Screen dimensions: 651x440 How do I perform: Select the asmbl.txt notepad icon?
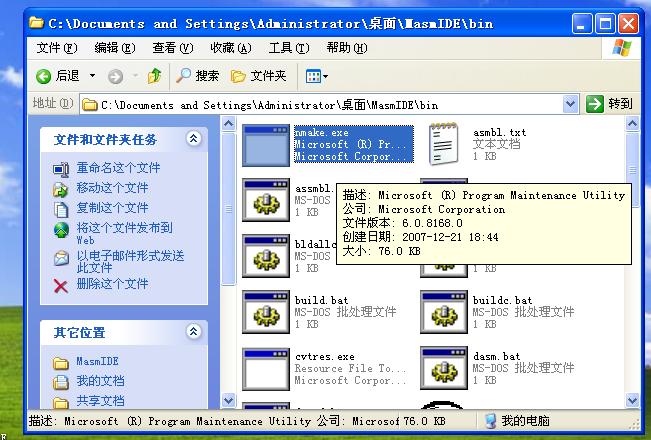(x=444, y=144)
